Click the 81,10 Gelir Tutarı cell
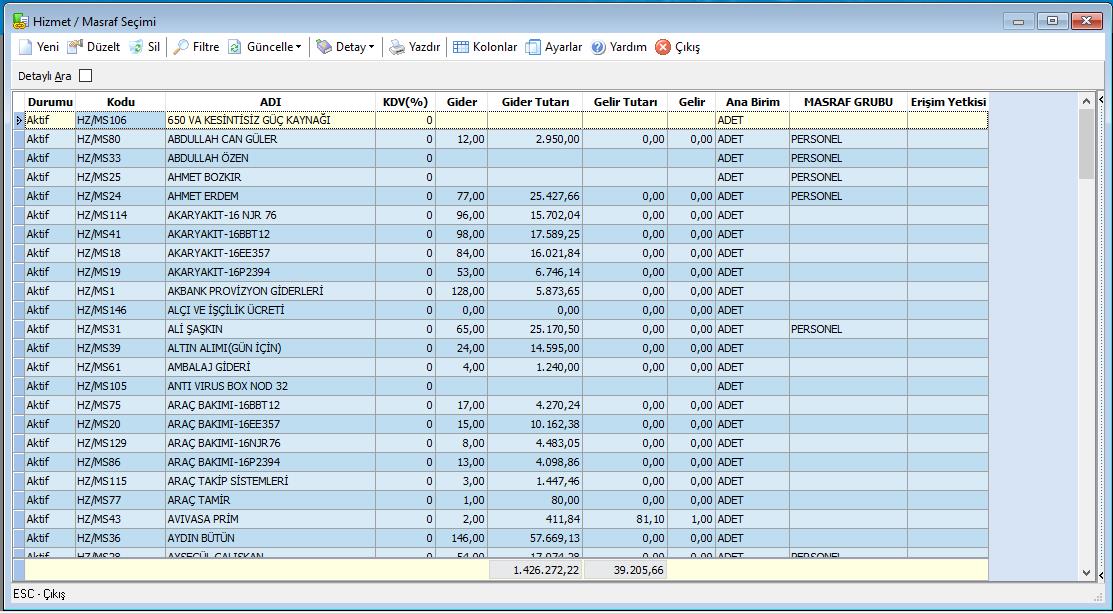The height and width of the screenshot is (614, 1113). click(625, 519)
